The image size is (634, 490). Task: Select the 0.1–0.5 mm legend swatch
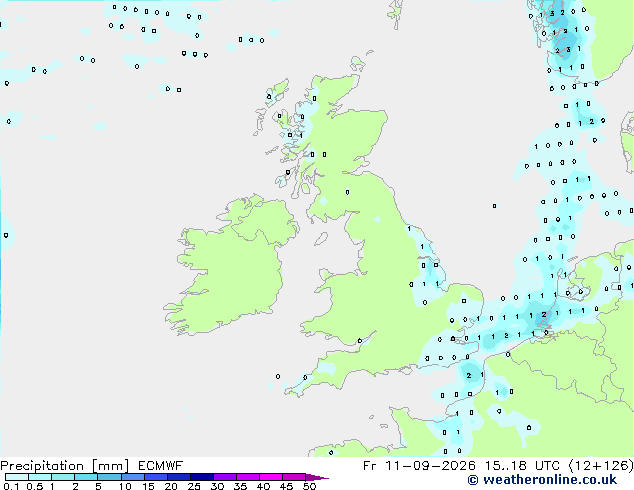(x=17, y=477)
